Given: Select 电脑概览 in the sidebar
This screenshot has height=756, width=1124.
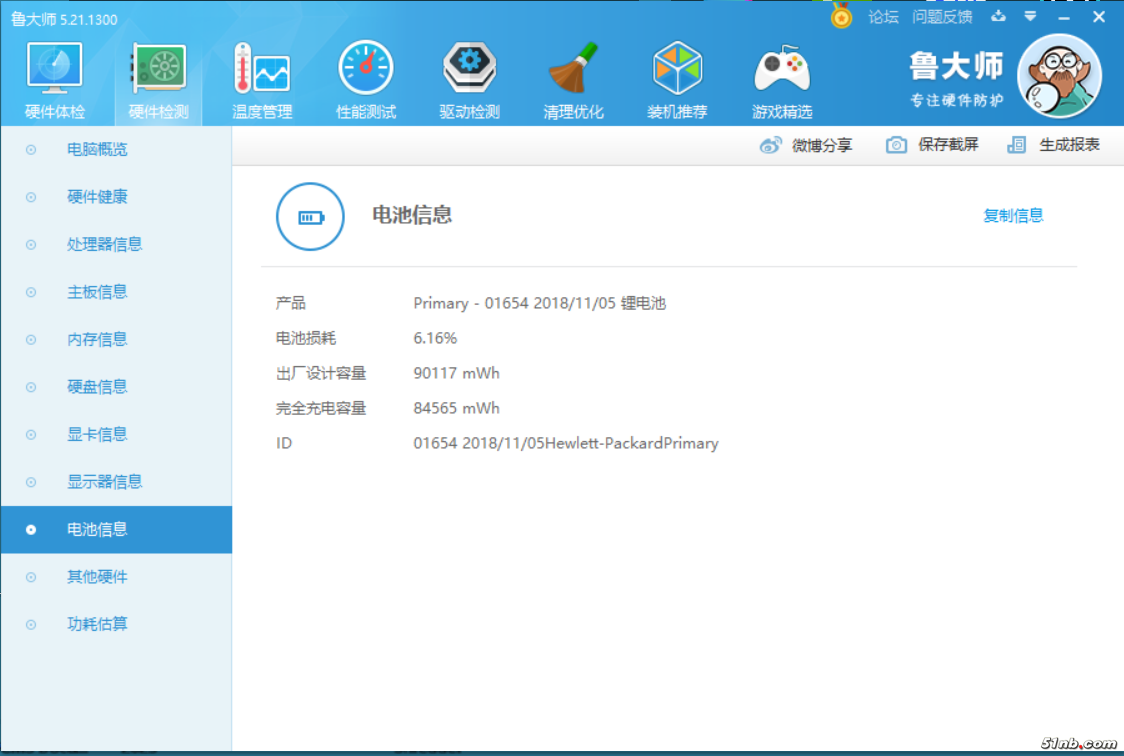Looking at the screenshot, I should tap(97, 150).
